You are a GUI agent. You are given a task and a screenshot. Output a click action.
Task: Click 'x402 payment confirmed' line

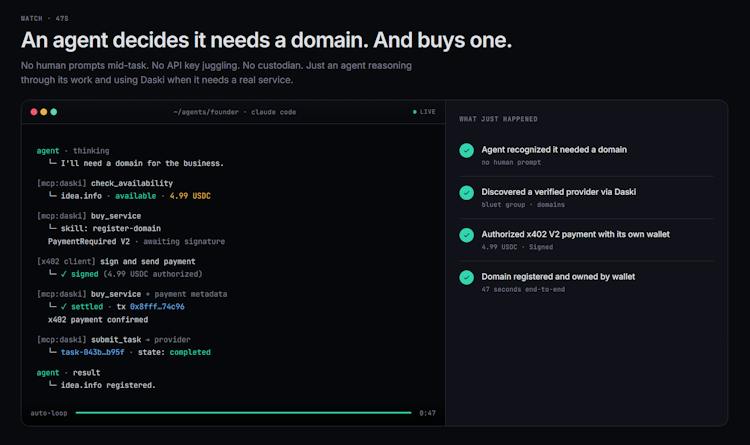[98, 320]
